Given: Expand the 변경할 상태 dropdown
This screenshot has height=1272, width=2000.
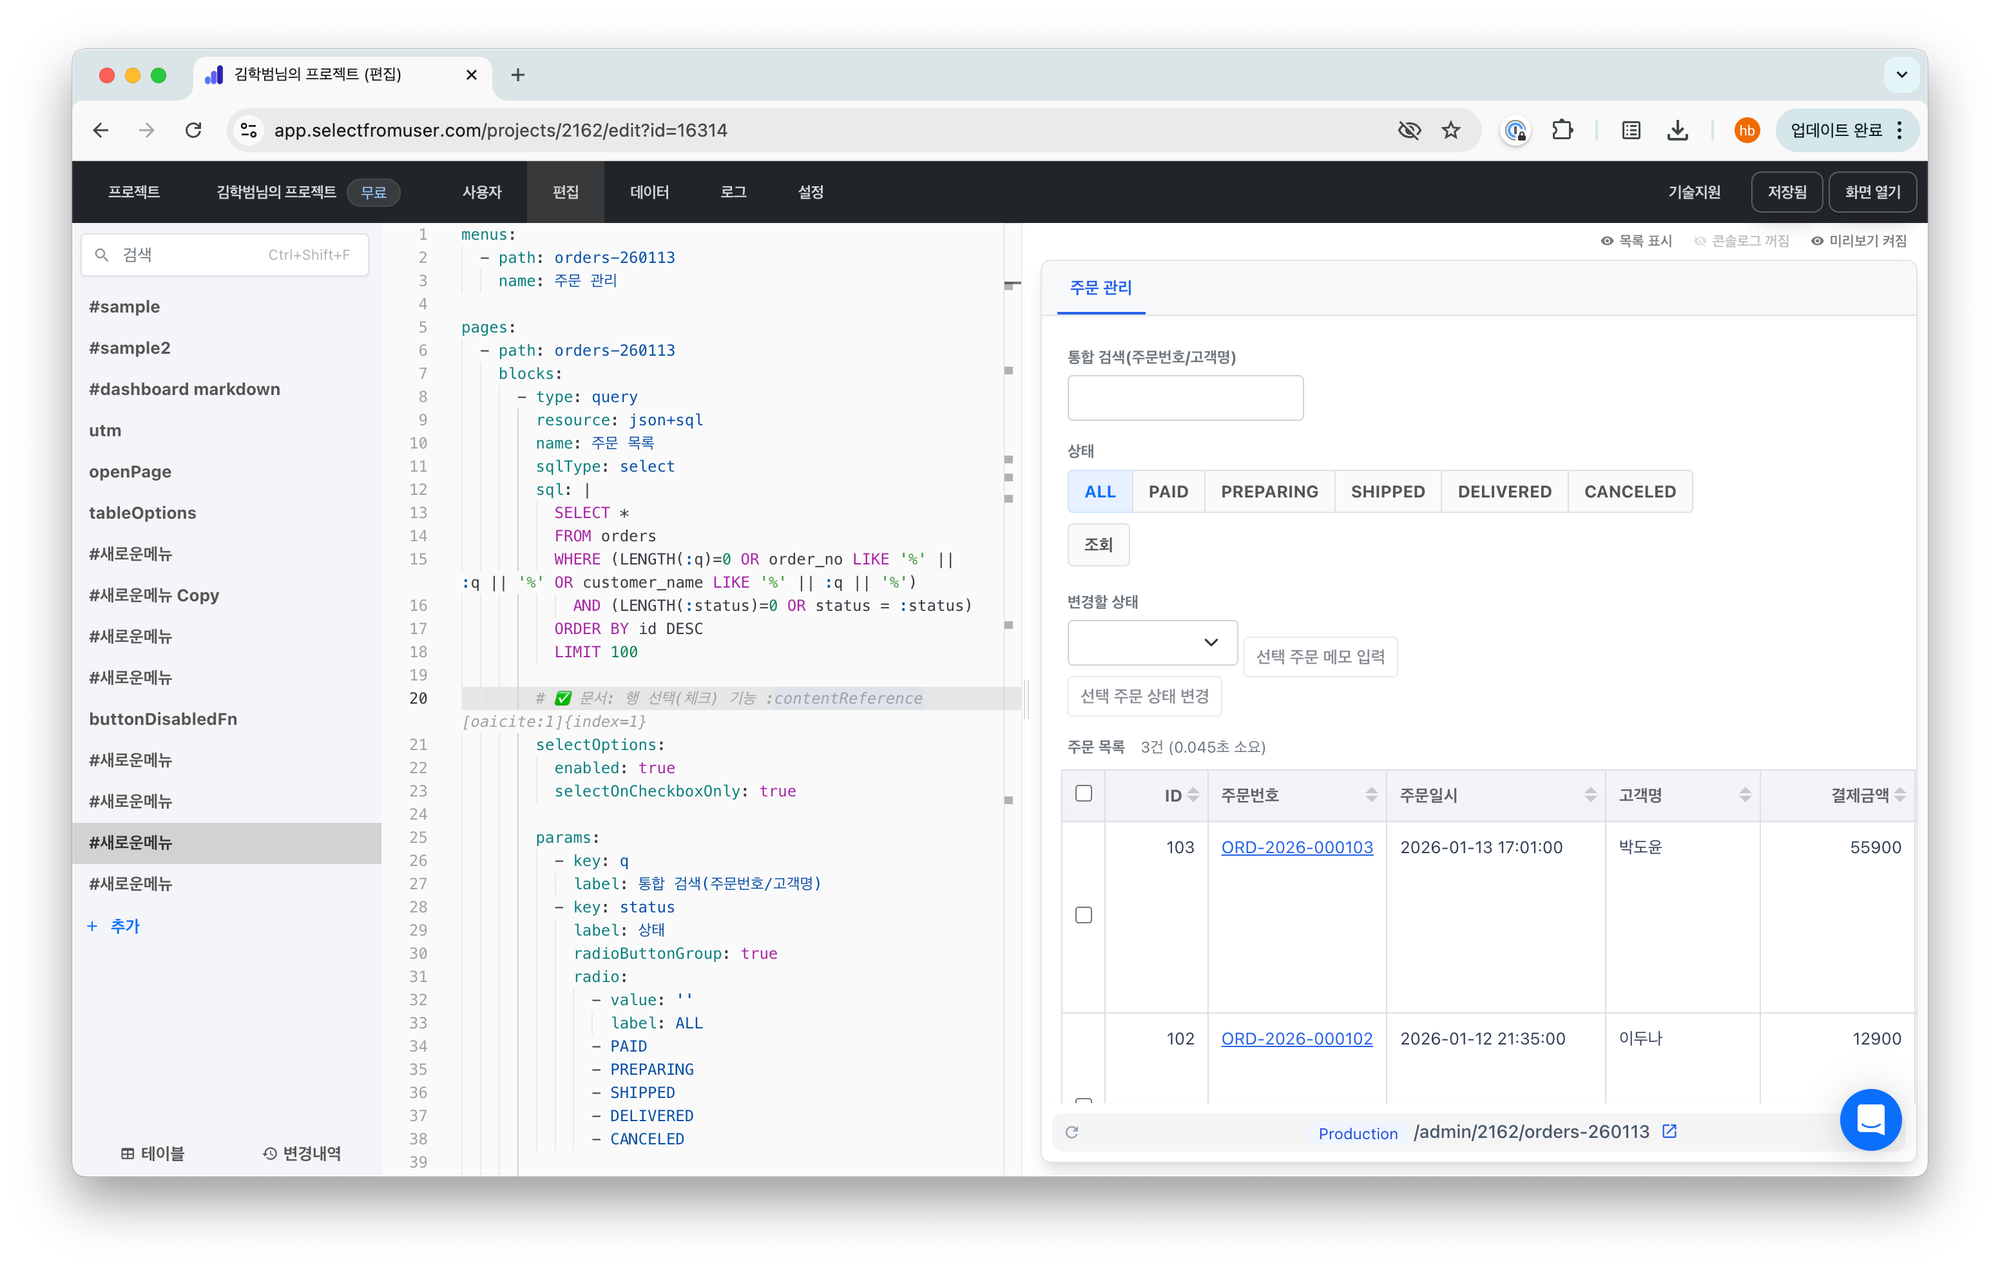Looking at the screenshot, I should pos(1152,642).
